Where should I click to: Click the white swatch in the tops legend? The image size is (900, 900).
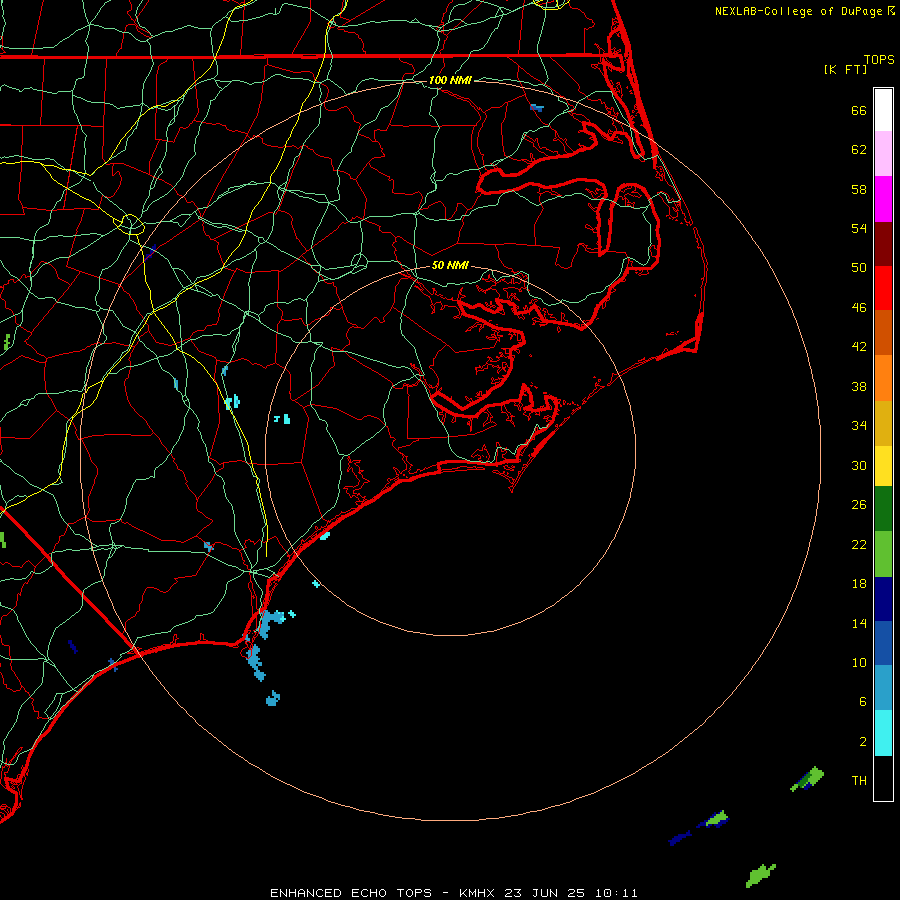click(x=883, y=110)
